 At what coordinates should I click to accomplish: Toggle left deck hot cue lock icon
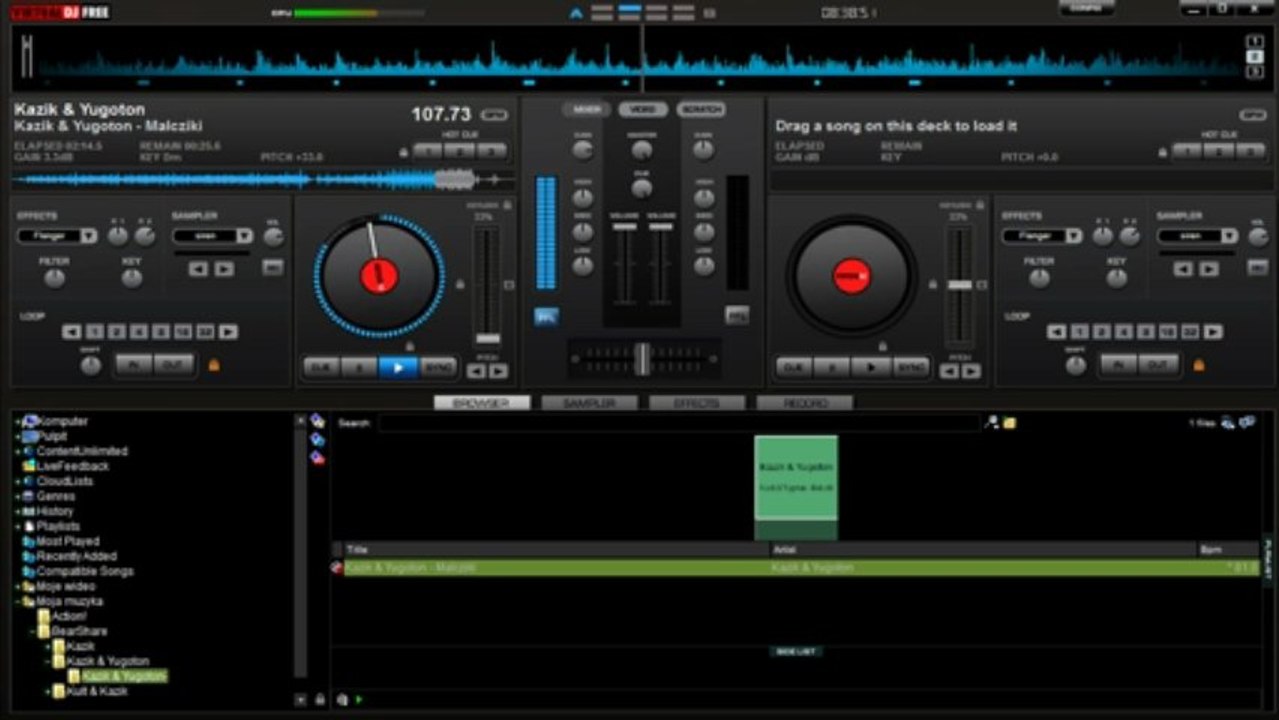(x=404, y=153)
